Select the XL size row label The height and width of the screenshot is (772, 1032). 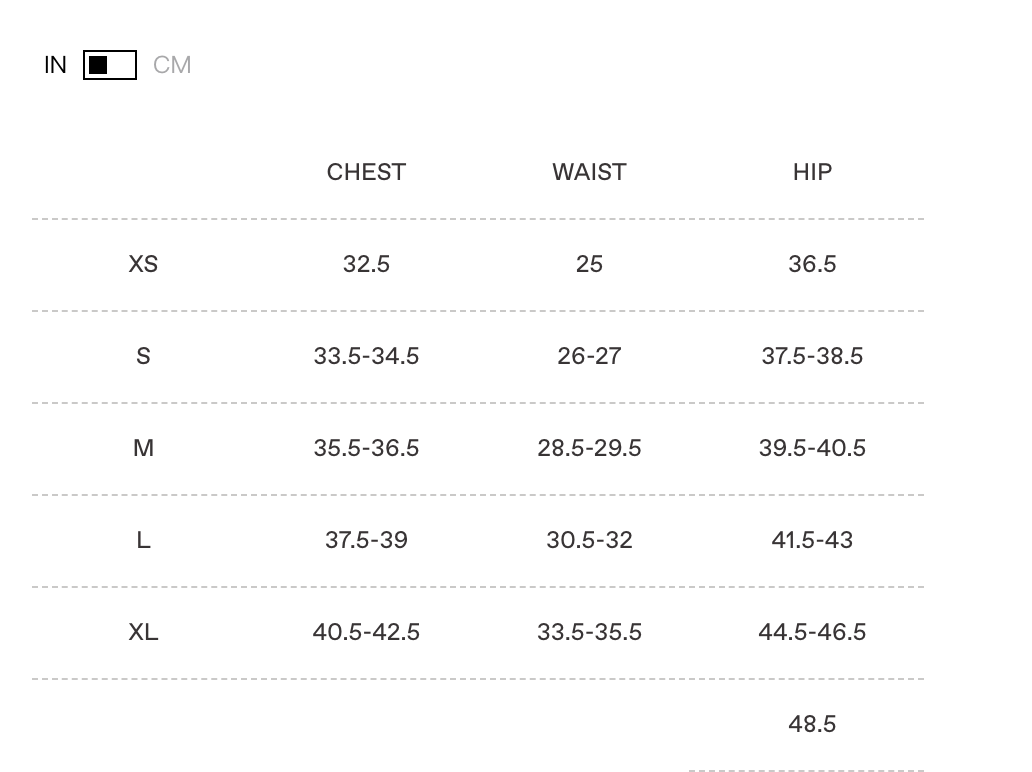(x=143, y=632)
